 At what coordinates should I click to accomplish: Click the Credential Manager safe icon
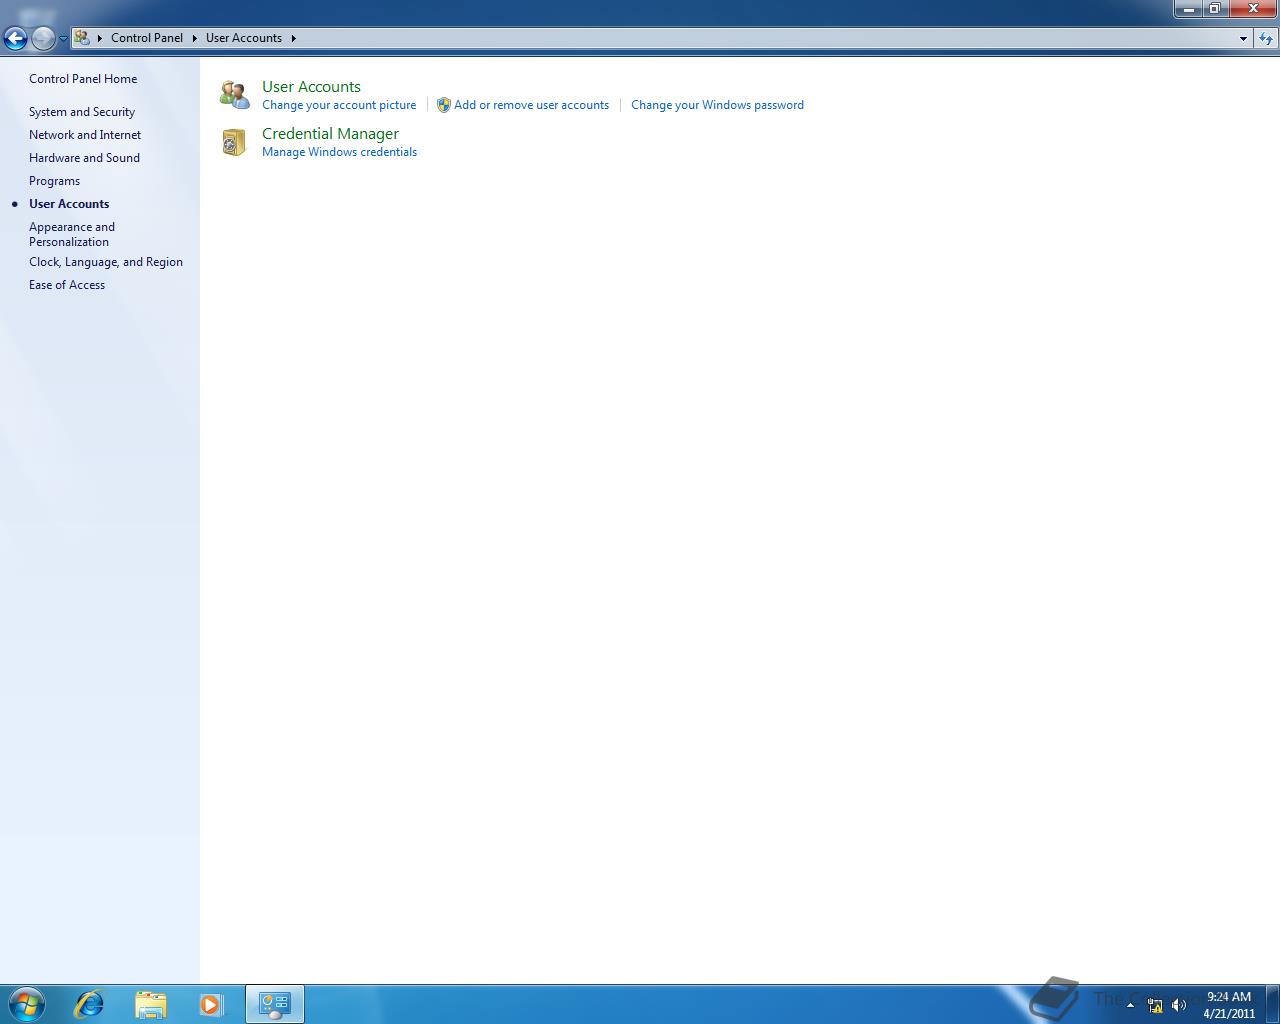click(234, 143)
